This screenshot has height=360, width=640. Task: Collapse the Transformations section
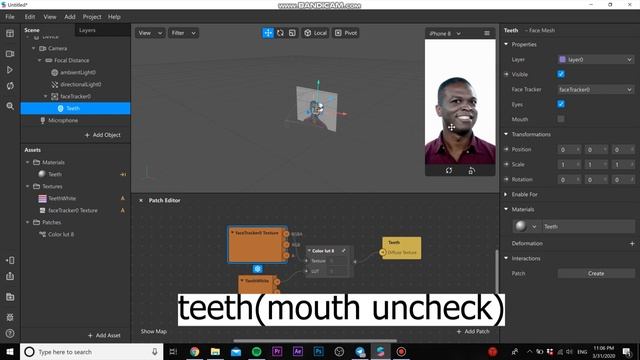point(506,134)
